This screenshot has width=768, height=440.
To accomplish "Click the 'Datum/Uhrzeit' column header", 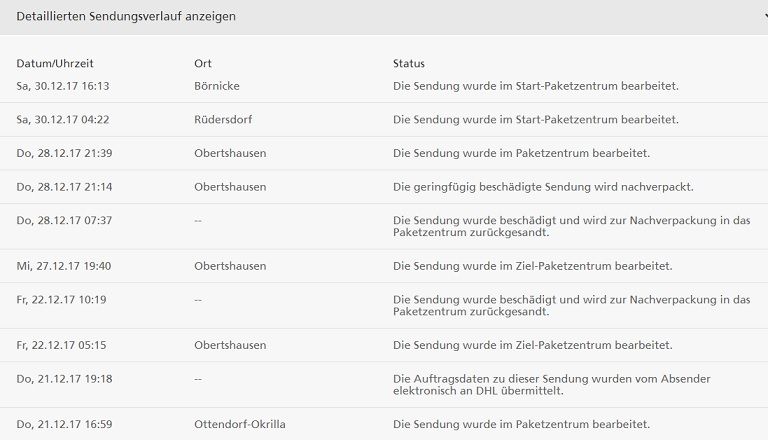I will pos(55,64).
